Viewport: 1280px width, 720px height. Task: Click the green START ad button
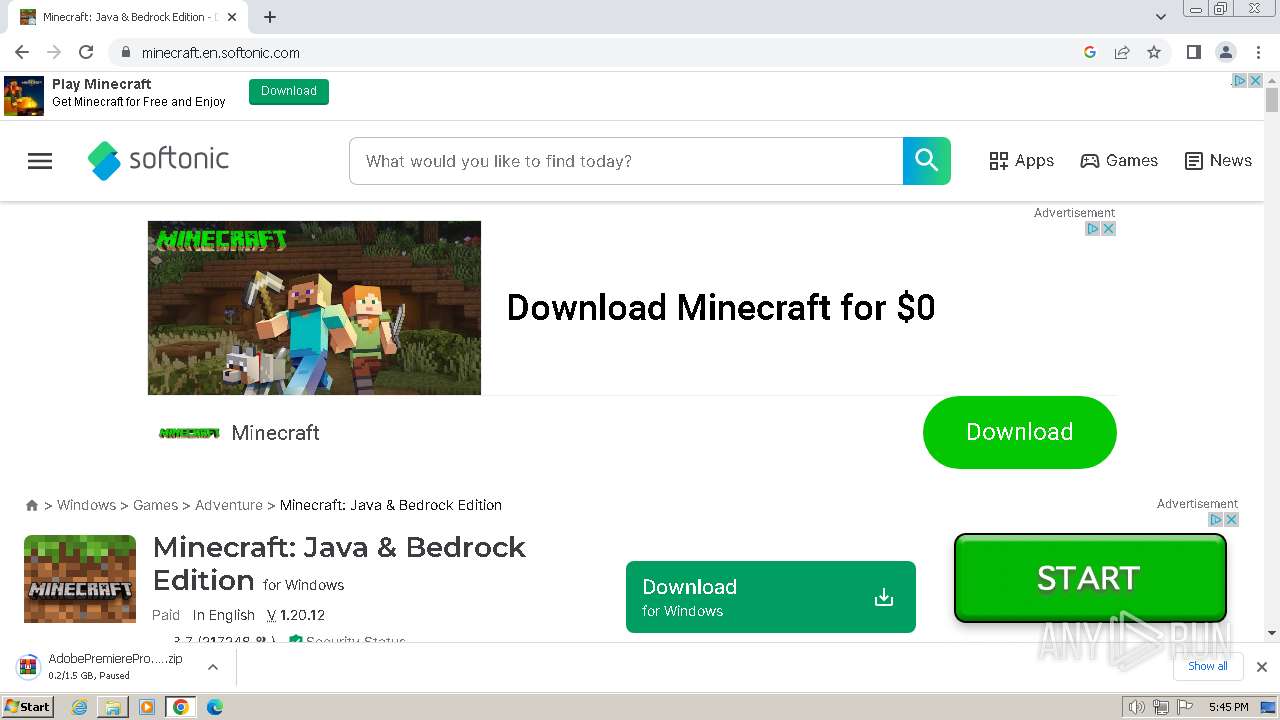click(x=1090, y=578)
